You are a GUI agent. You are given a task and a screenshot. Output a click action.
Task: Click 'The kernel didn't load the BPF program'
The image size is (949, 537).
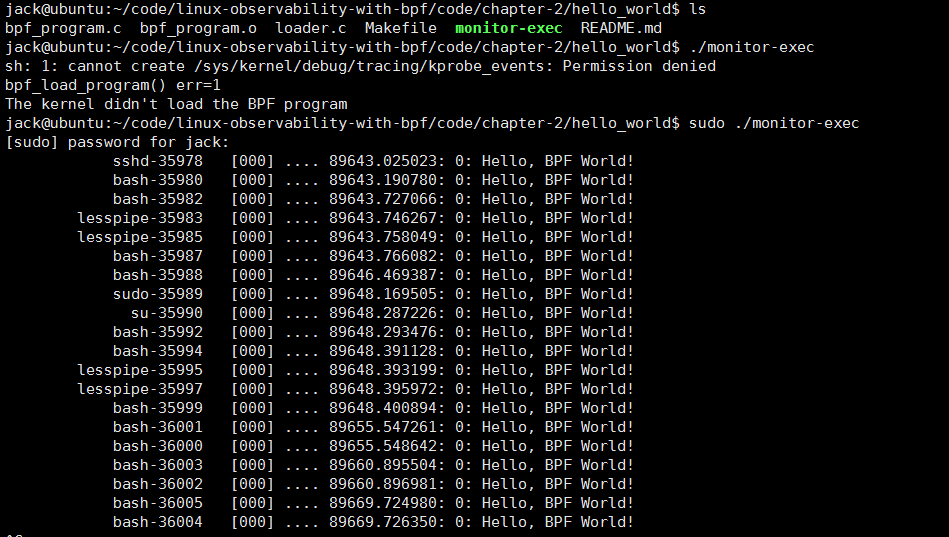176,104
